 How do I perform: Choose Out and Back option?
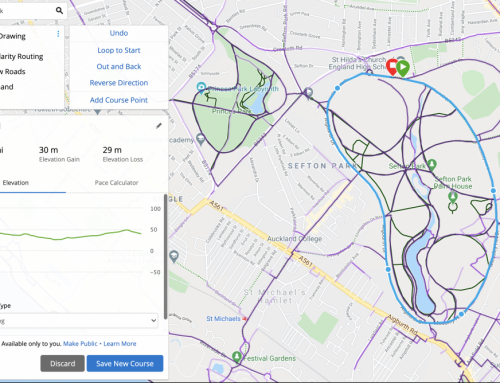click(119, 66)
